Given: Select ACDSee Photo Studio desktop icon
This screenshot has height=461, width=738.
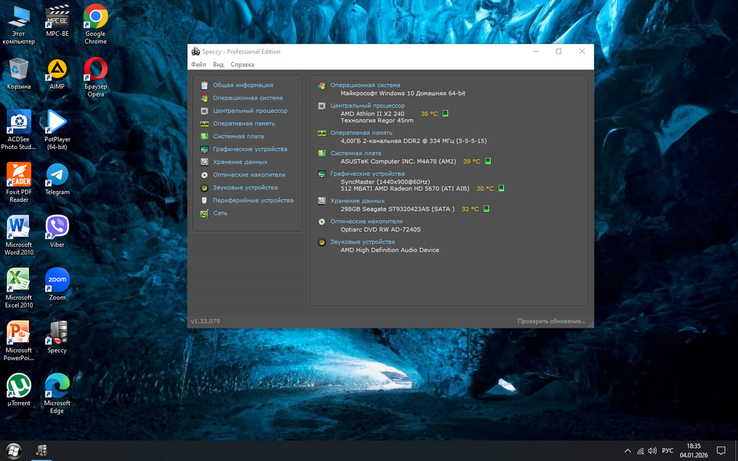Looking at the screenshot, I should [19, 129].
